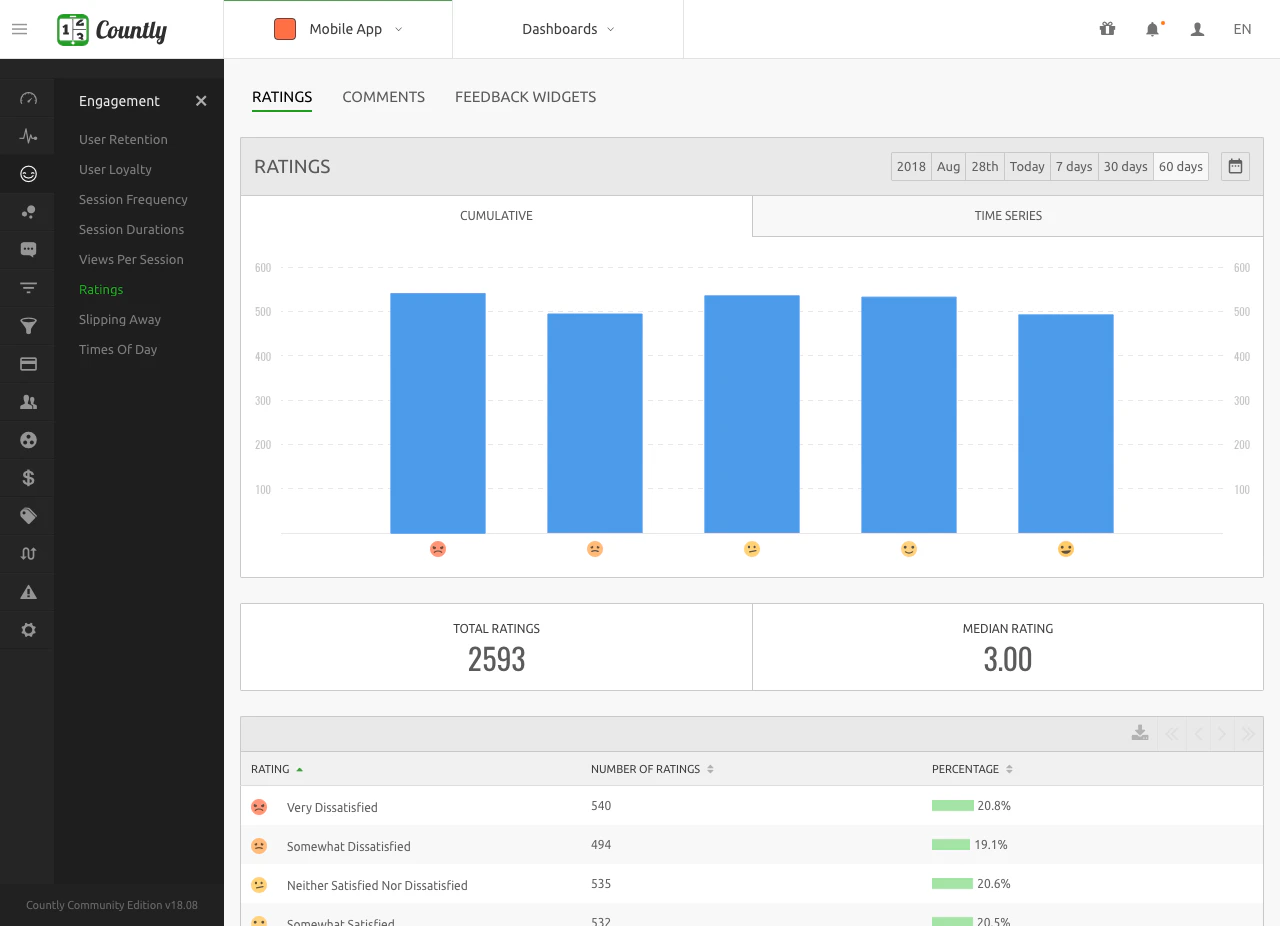This screenshot has width=1280, height=926.
Task: Open Session Frequency menu item
Action: point(133,200)
